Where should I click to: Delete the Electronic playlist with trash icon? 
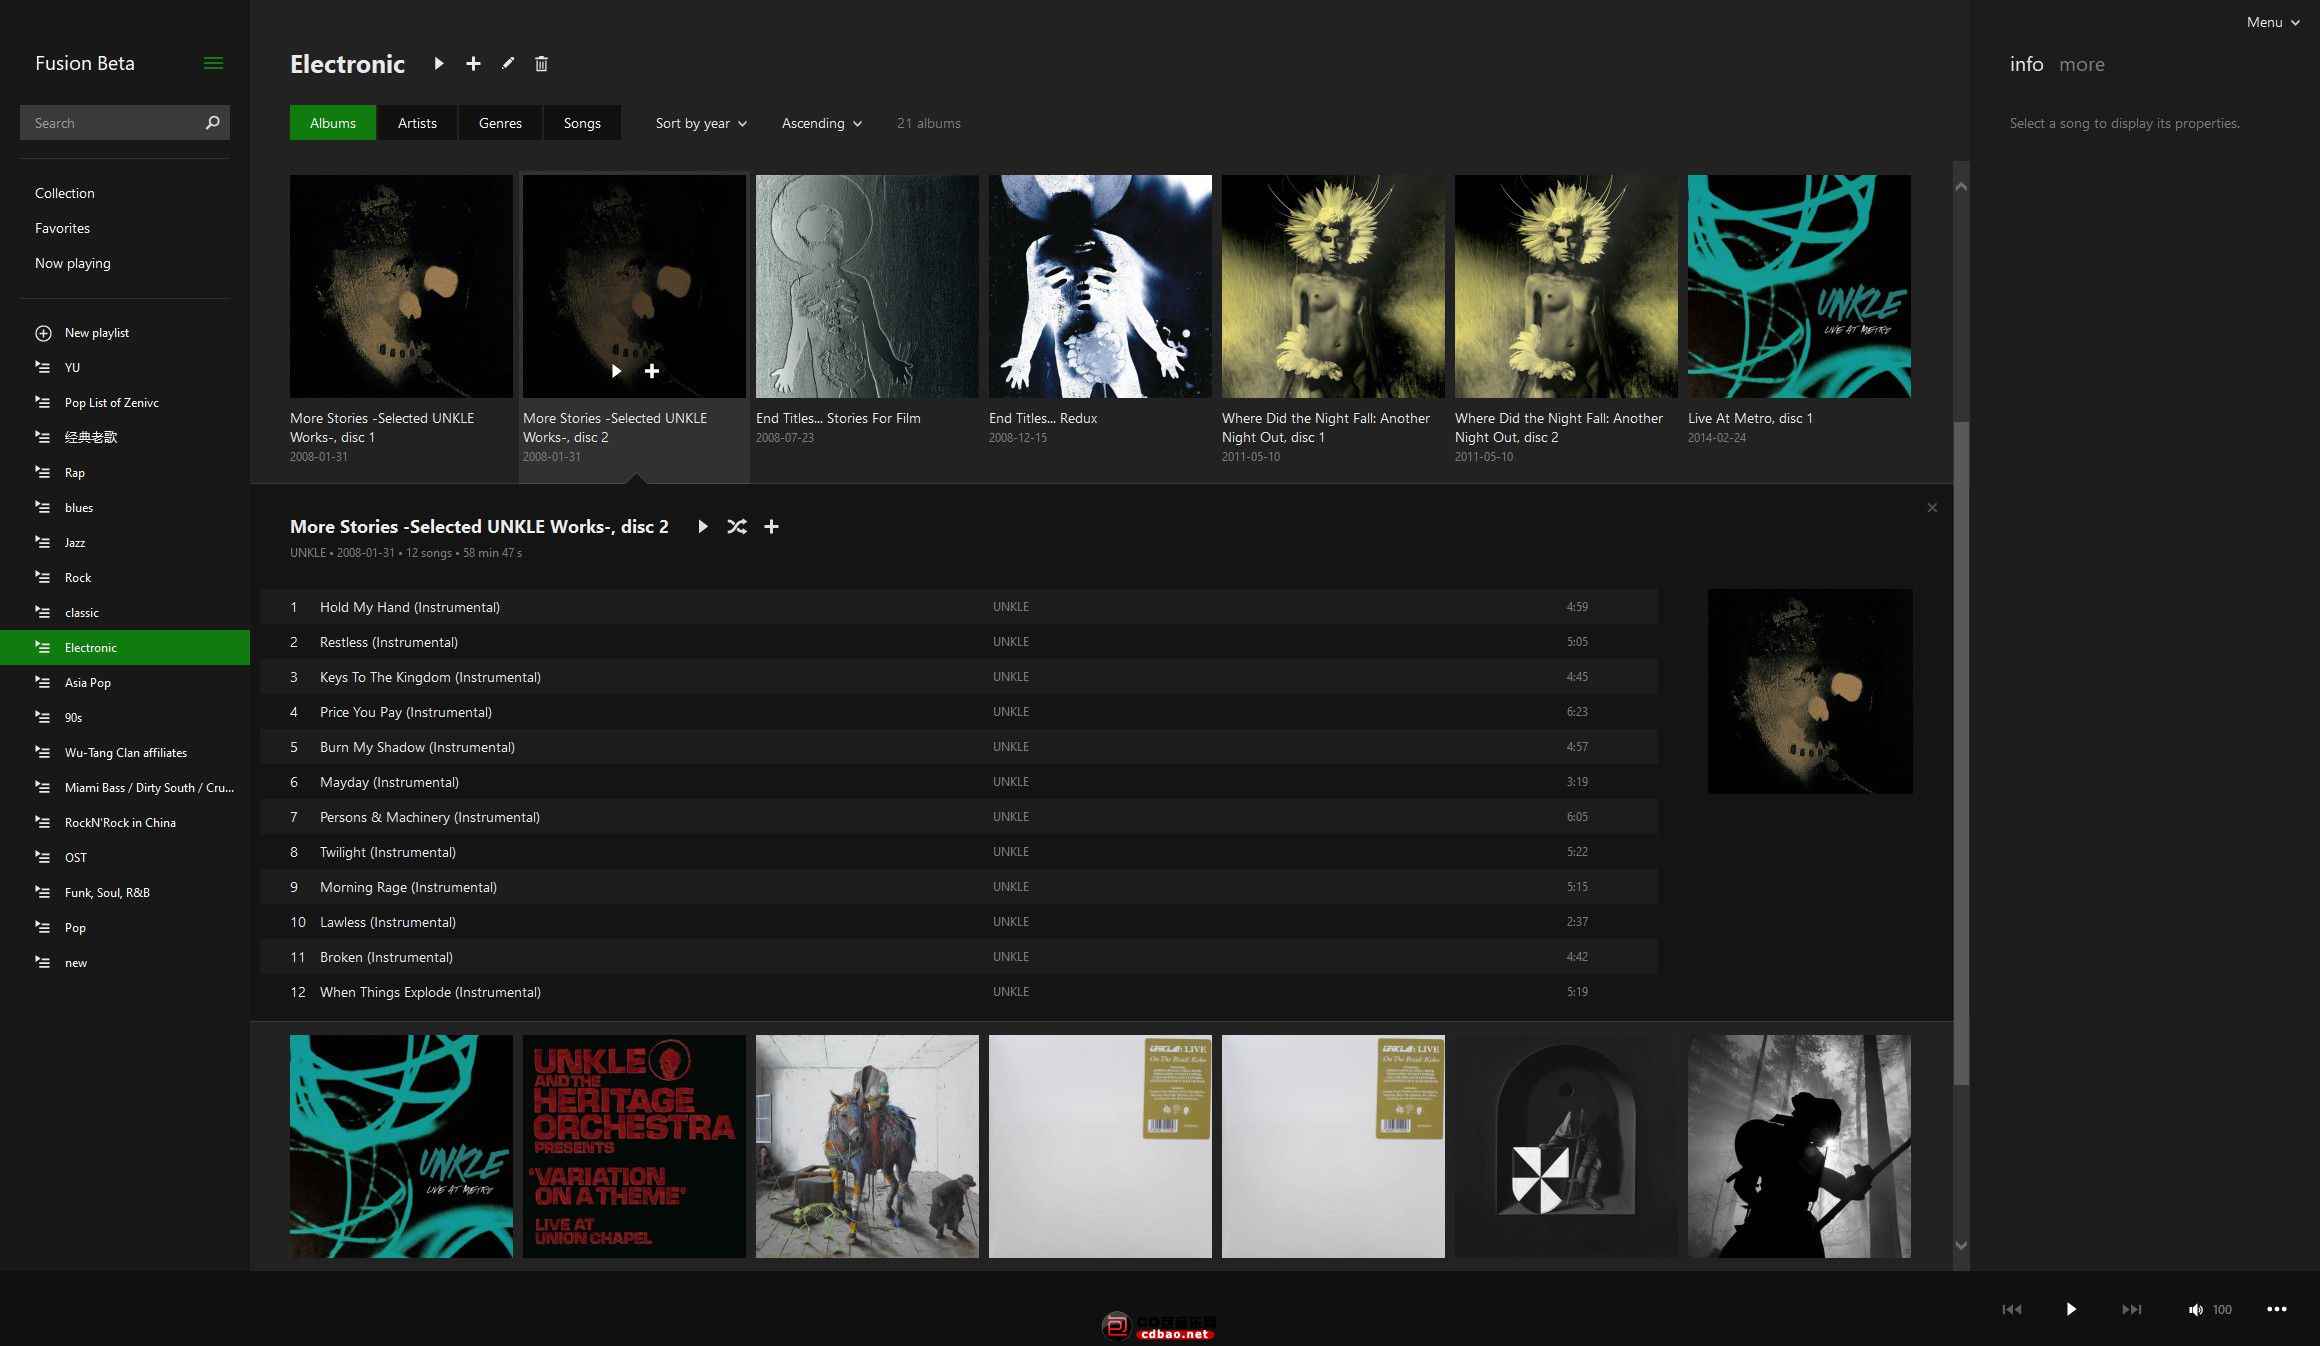[x=541, y=64]
